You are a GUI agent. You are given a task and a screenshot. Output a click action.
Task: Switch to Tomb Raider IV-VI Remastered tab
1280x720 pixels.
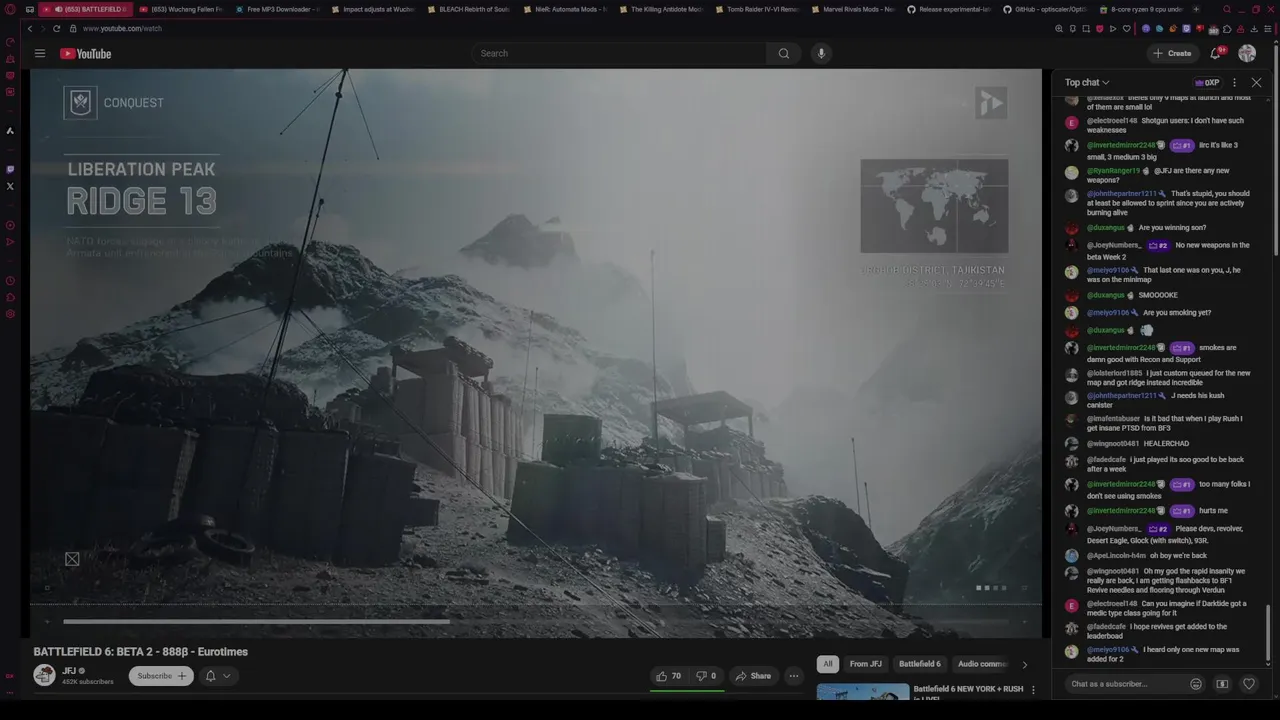[x=757, y=9]
